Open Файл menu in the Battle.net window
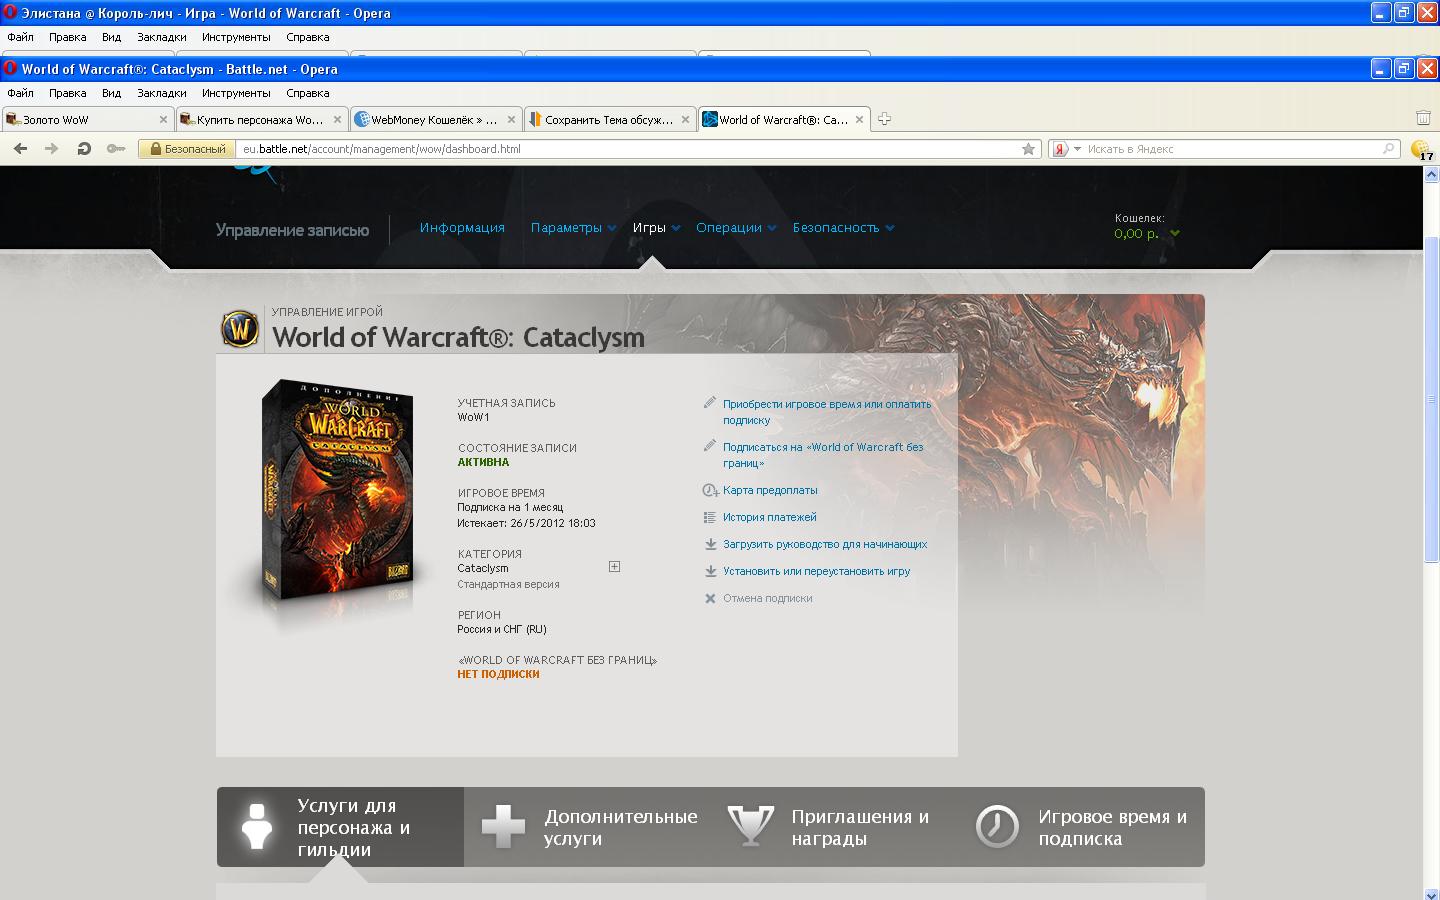This screenshot has width=1440, height=900. (x=20, y=93)
